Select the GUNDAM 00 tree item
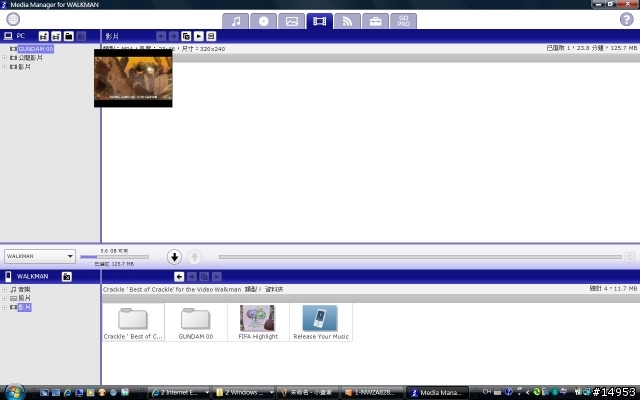 point(36,49)
